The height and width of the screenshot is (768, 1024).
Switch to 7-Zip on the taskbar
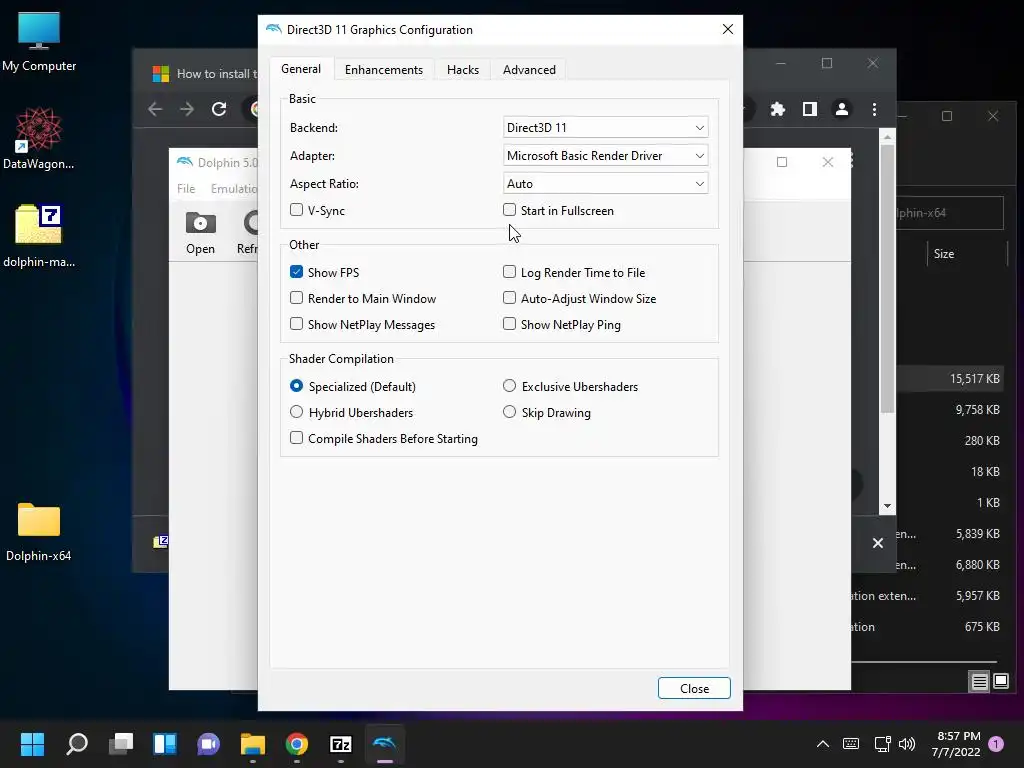coord(341,744)
